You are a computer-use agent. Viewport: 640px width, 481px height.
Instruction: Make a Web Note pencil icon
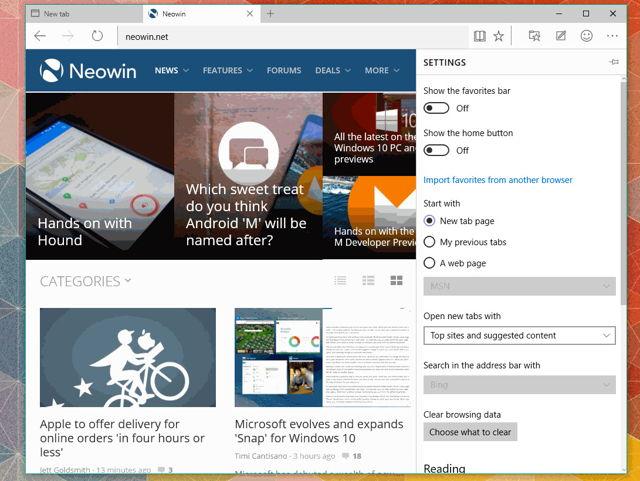(x=561, y=36)
